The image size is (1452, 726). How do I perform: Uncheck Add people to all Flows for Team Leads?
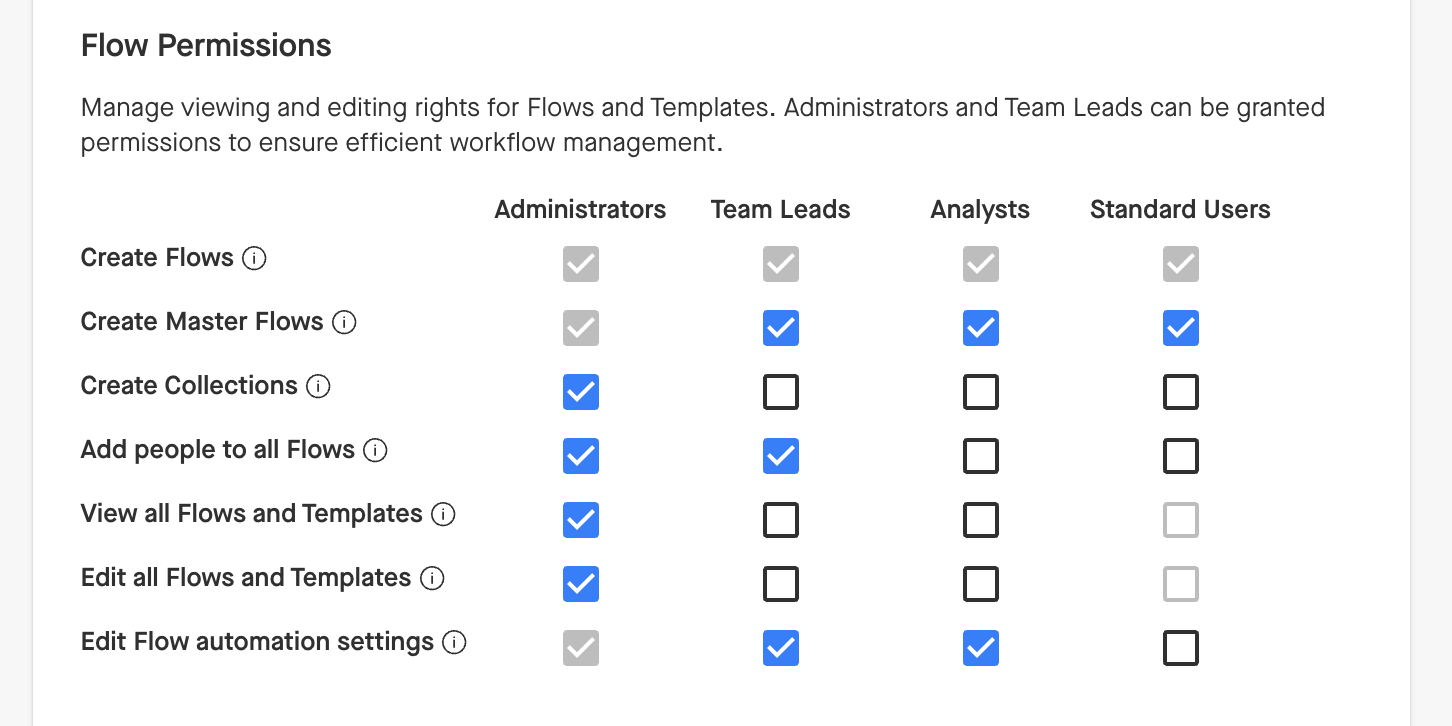tap(781, 456)
